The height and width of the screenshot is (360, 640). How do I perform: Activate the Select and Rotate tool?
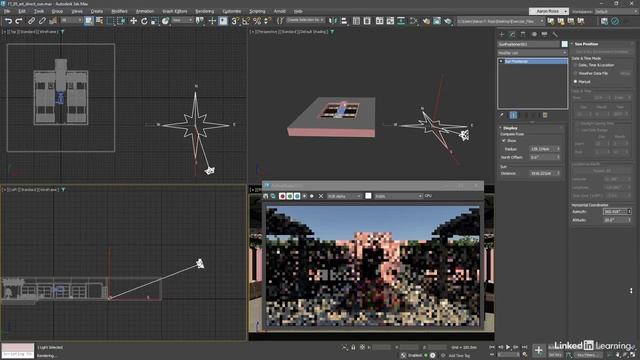(144, 21)
